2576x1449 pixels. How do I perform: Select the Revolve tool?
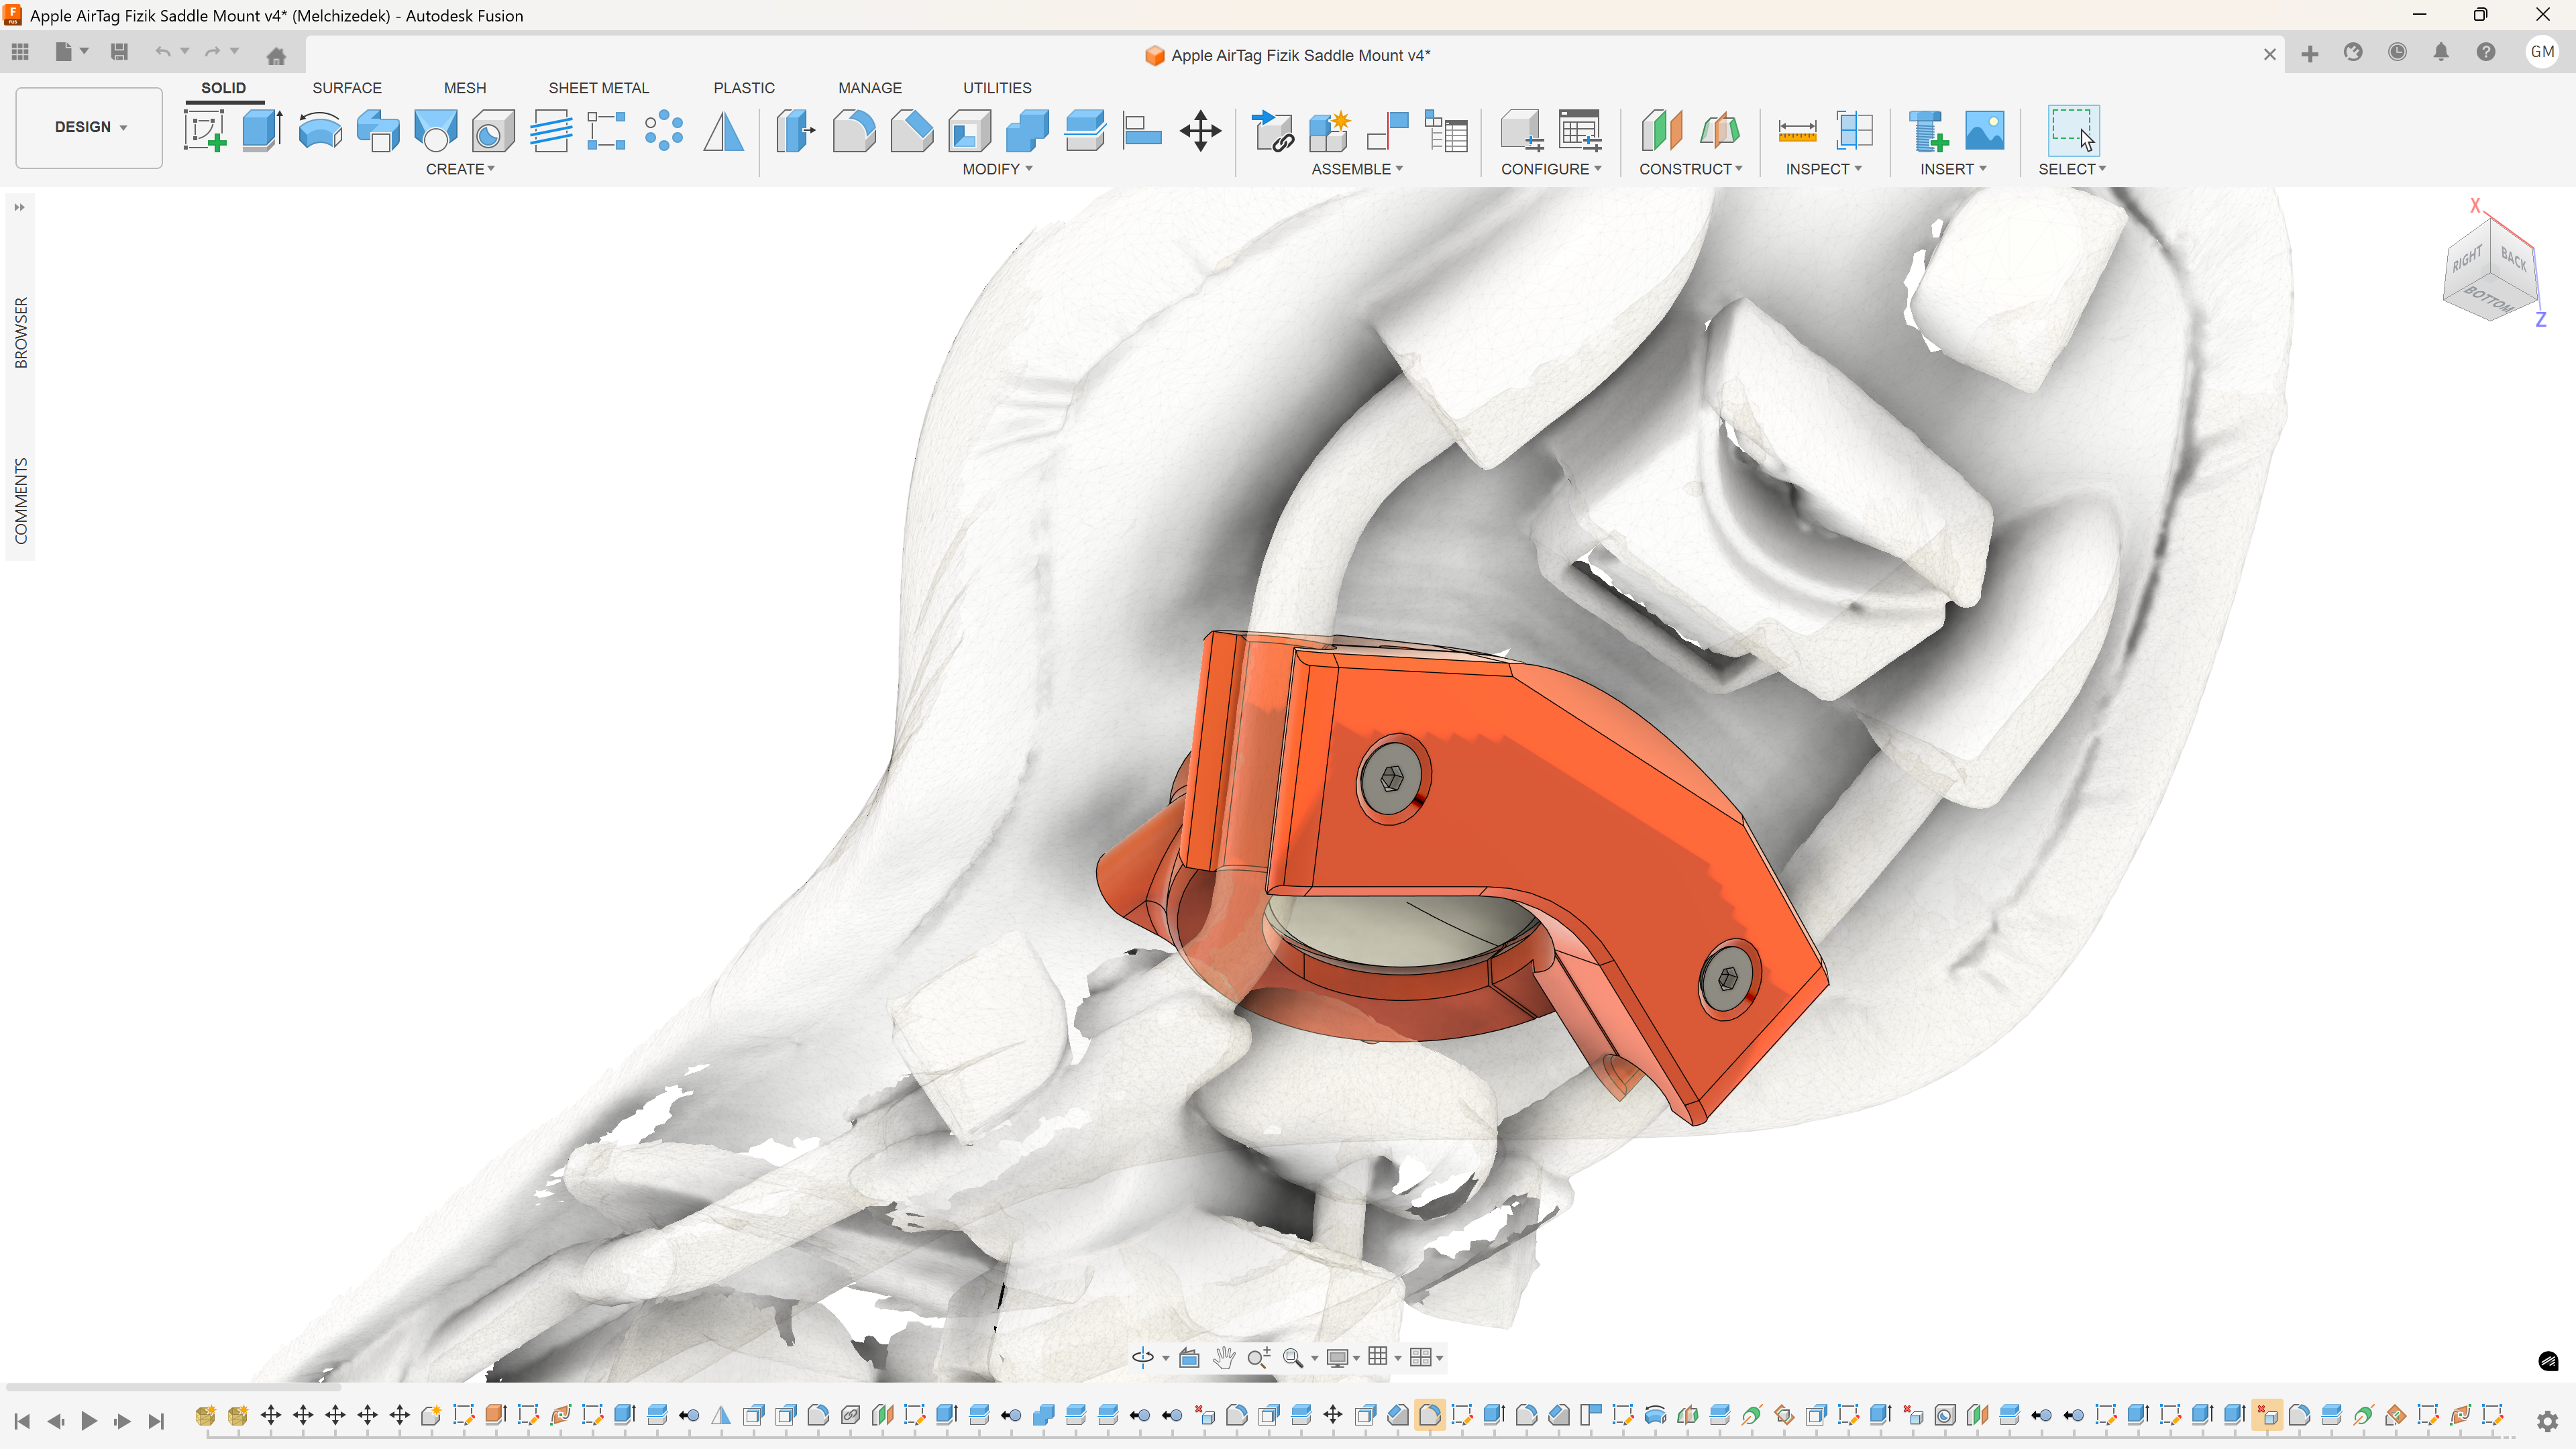pyautogui.click(x=320, y=131)
